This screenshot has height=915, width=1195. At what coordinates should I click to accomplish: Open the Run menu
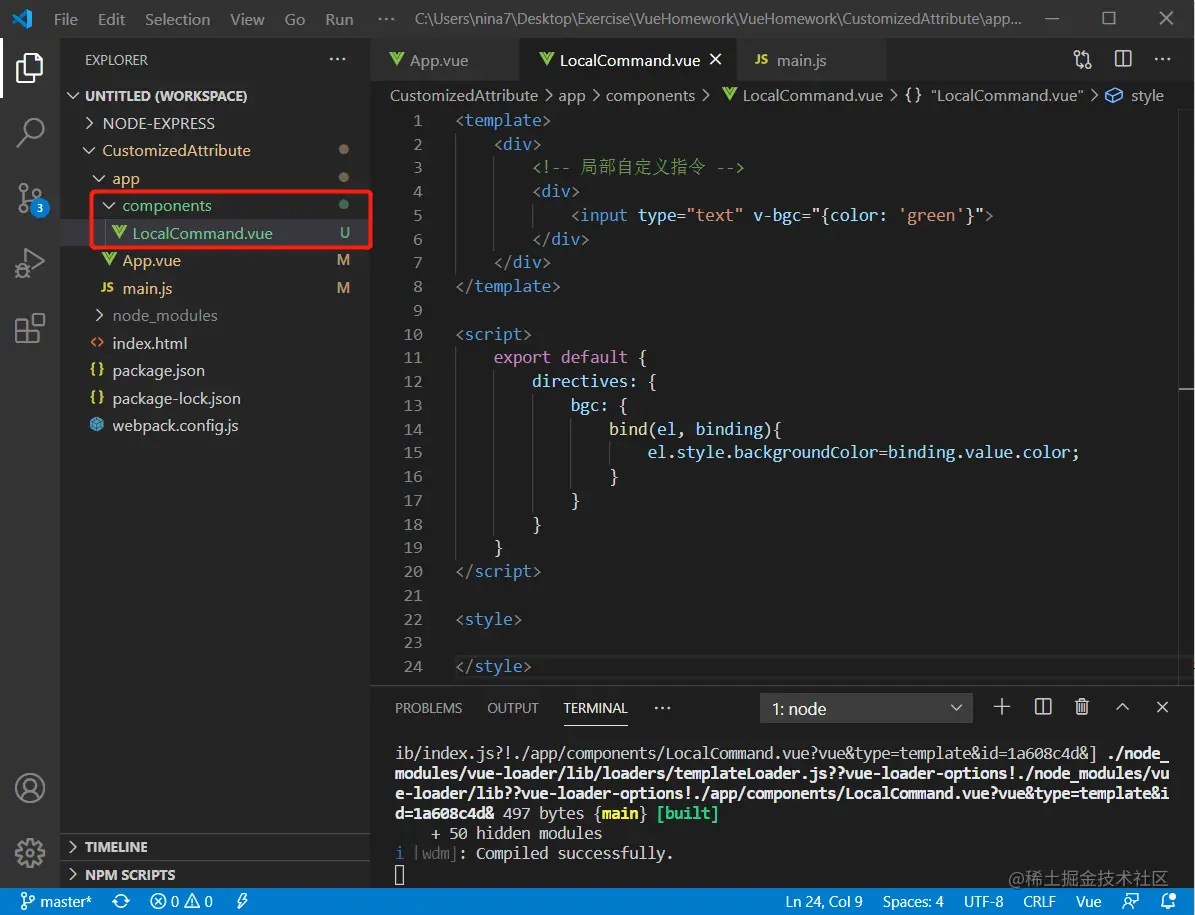tap(339, 19)
